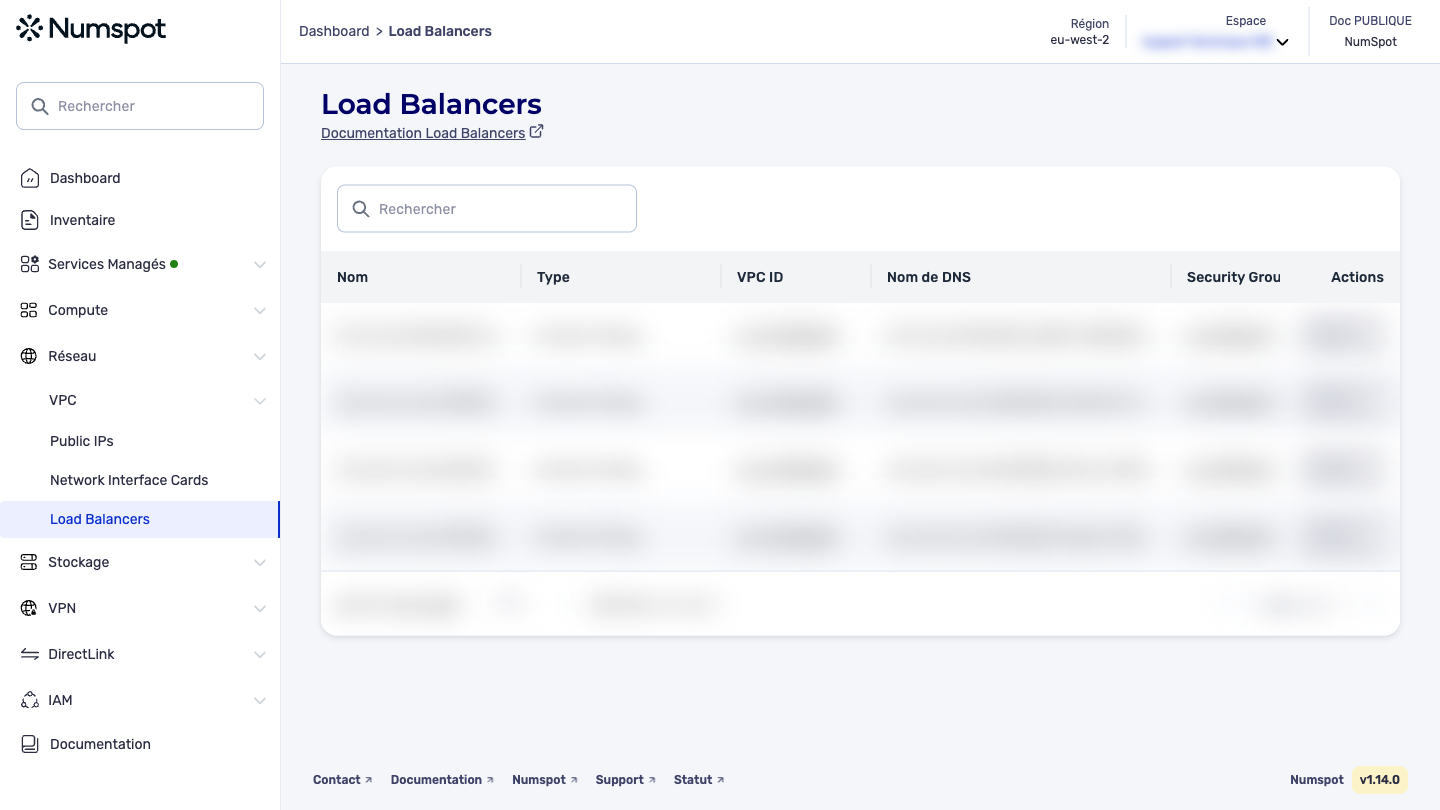The image size is (1440, 810).
Task: Click the Réseau globe icon
Action: coord(29,356)
